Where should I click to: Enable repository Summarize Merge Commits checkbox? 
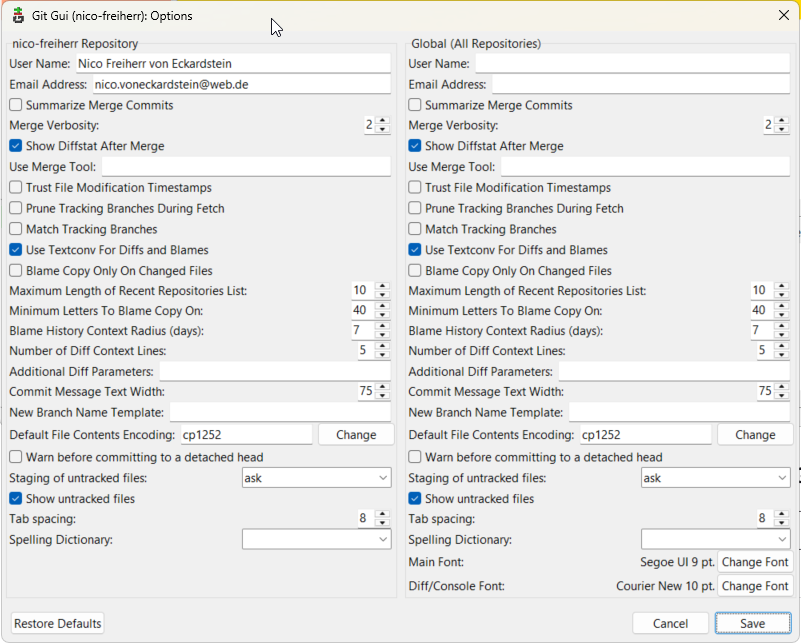coord(16,105)
